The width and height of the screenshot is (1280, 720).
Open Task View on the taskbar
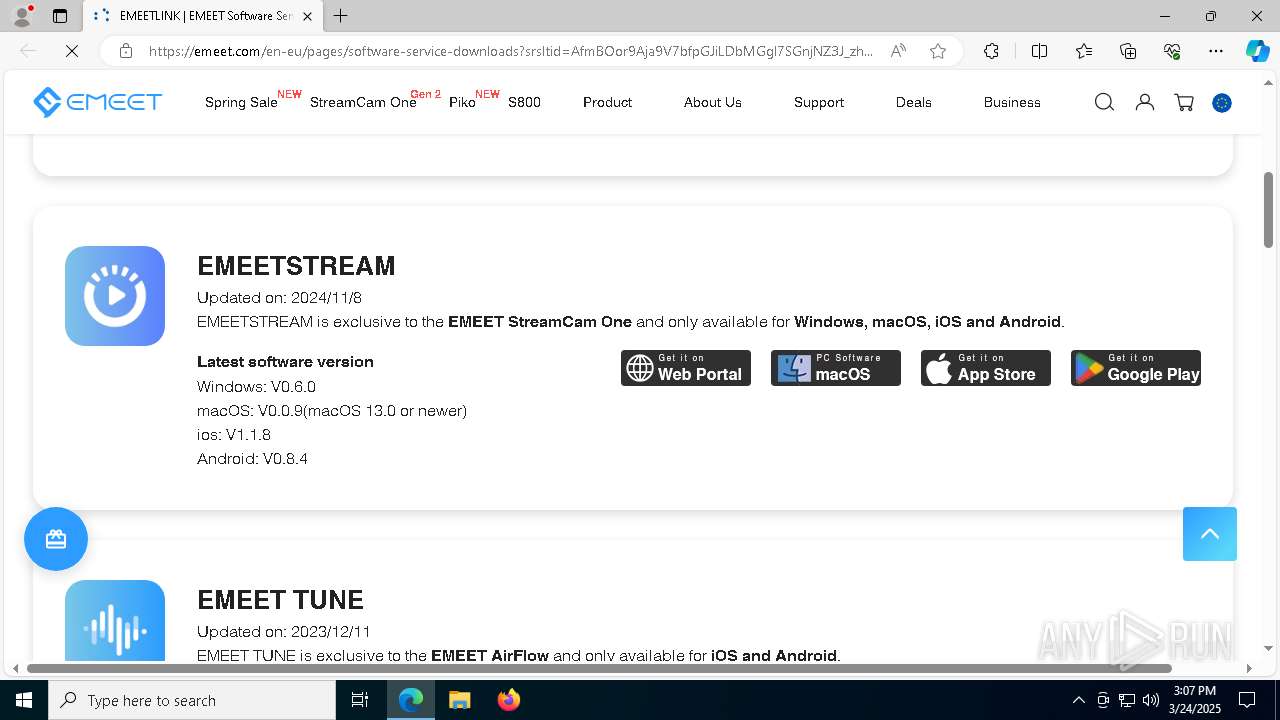(x=360, y=700)
